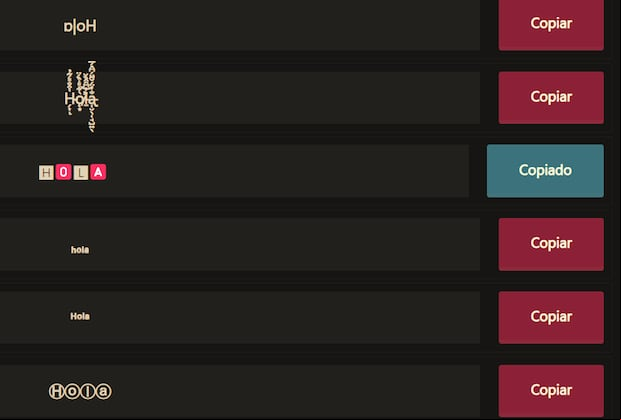621x420 pixels.
Task: Select the small capitalized Hola text
Action: point(80,316)
